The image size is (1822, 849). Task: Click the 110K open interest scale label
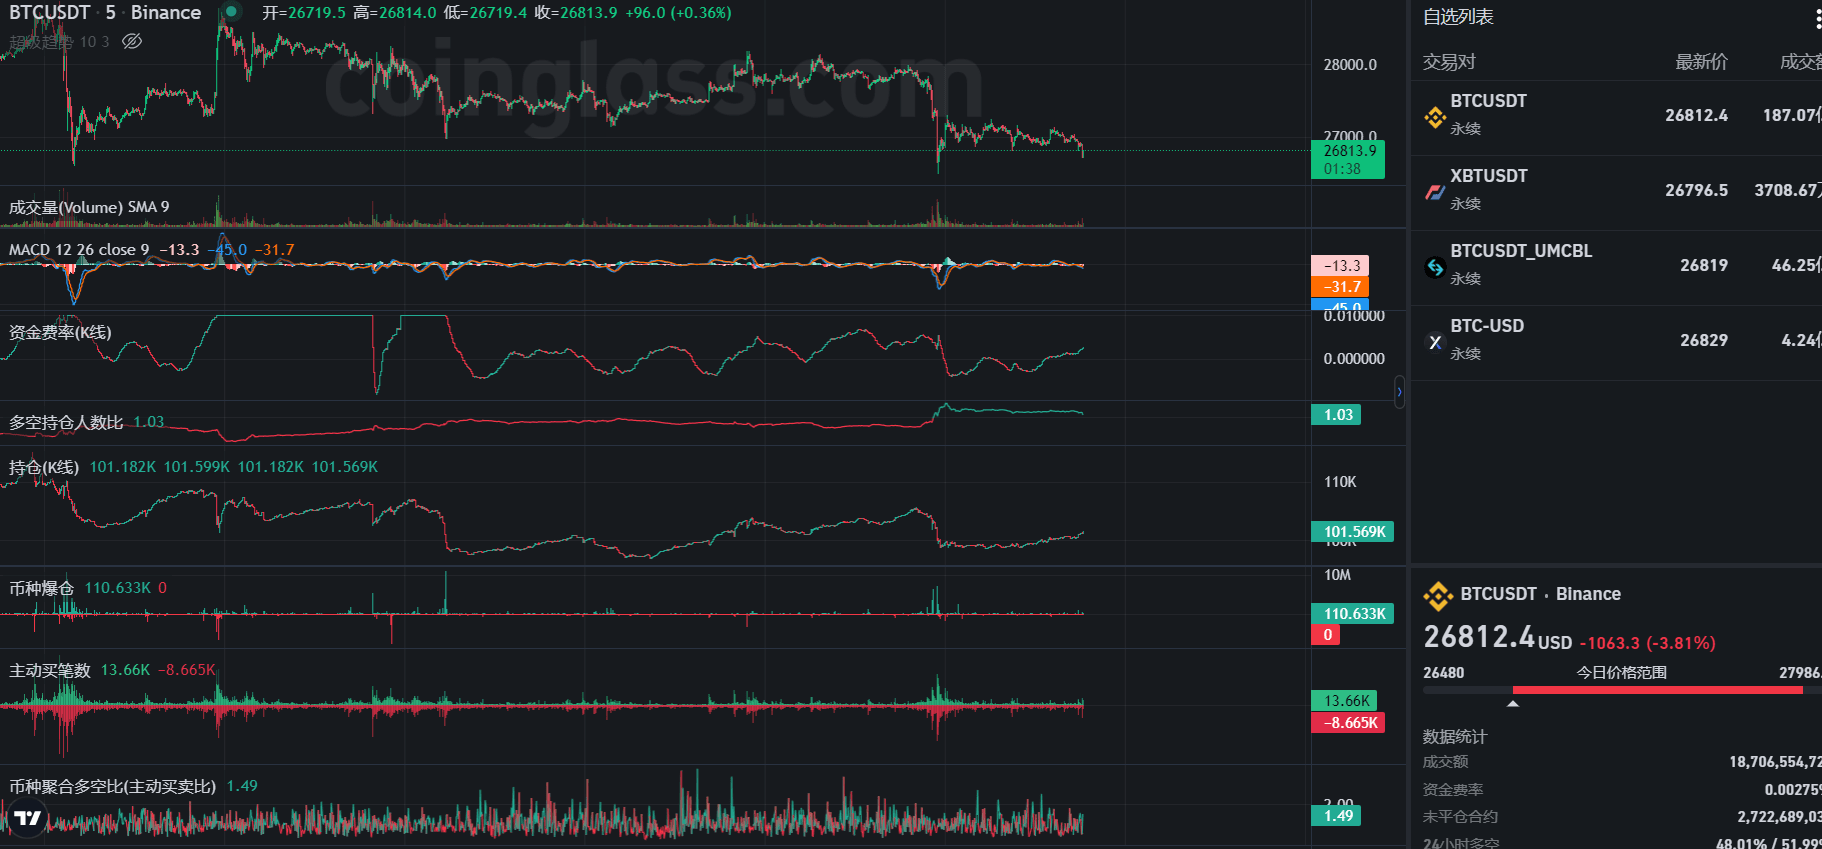pos(1340,482)
